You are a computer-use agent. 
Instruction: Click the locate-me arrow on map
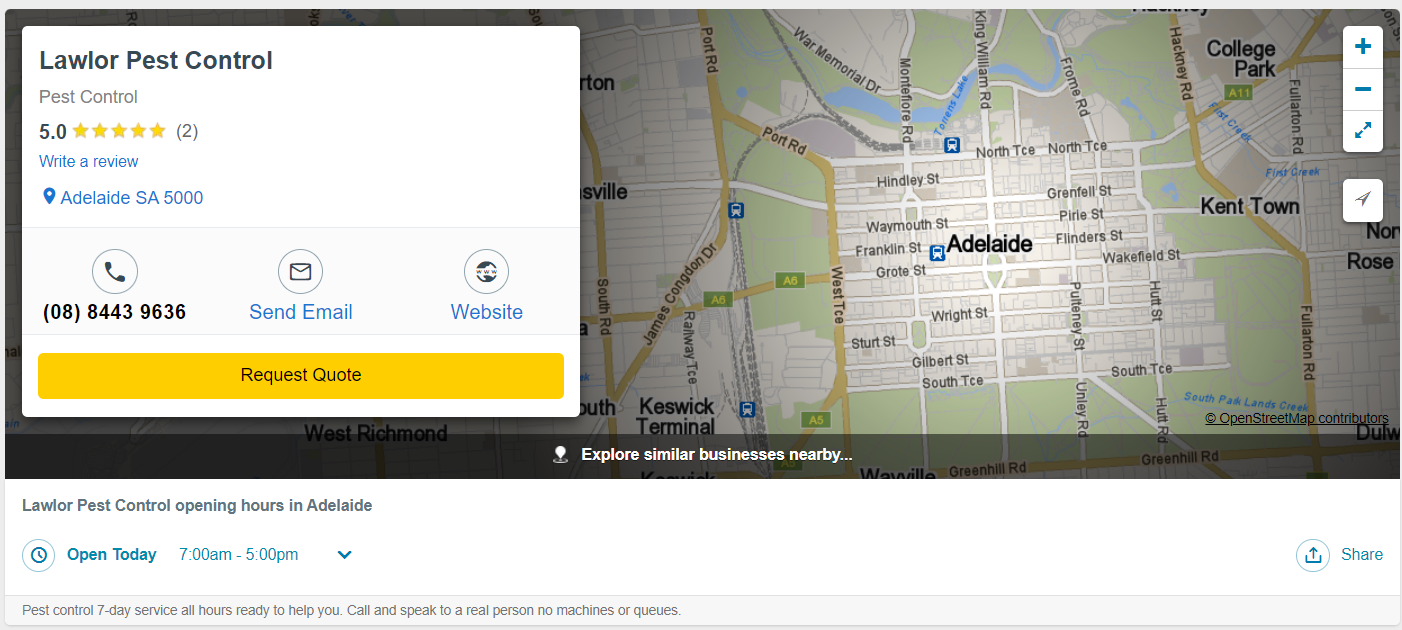click(x=1362, y=200)
